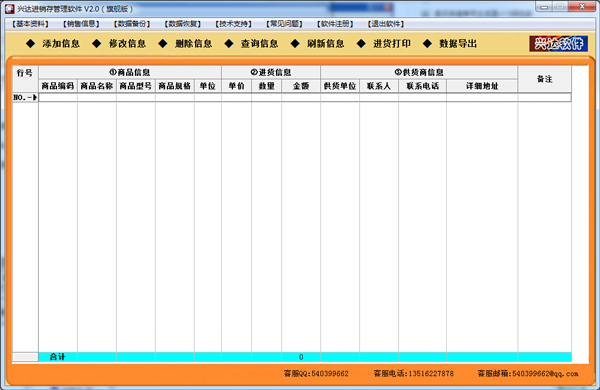Click the 兴达软件 logo banner
The height and width of the screenshot is (390, 600).
tap(558, 44)
